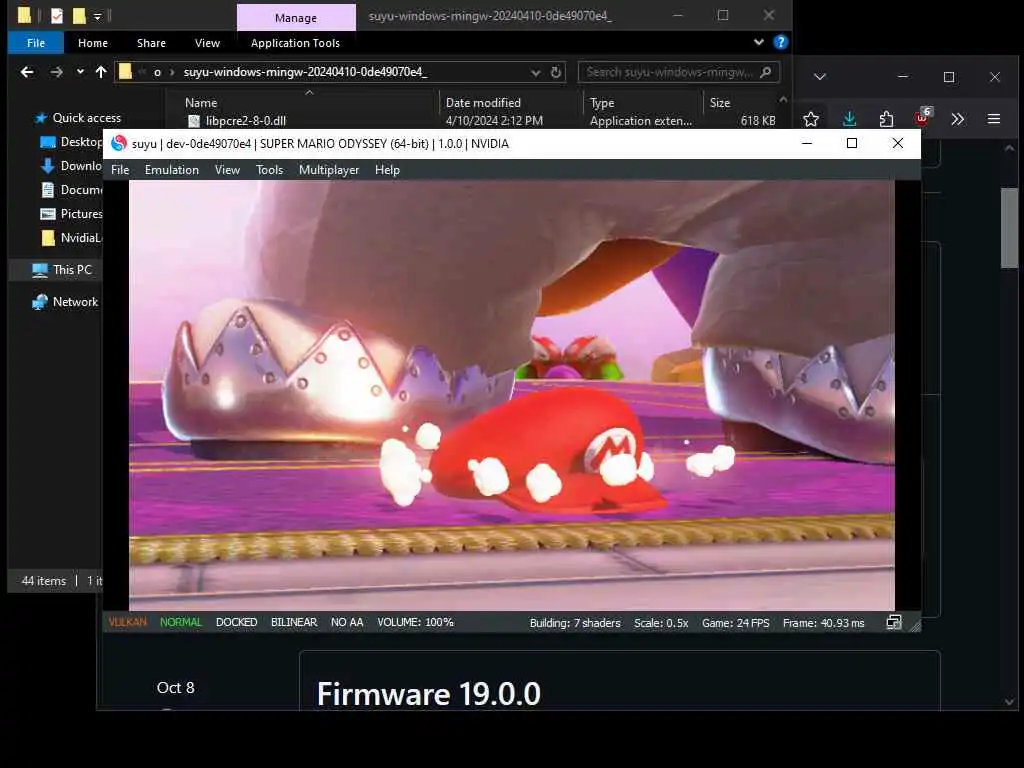The height and width of the screenshot is (768, 1024).
Task: Bookmark the page with browser star icon
Action: [x=811, y=119]
